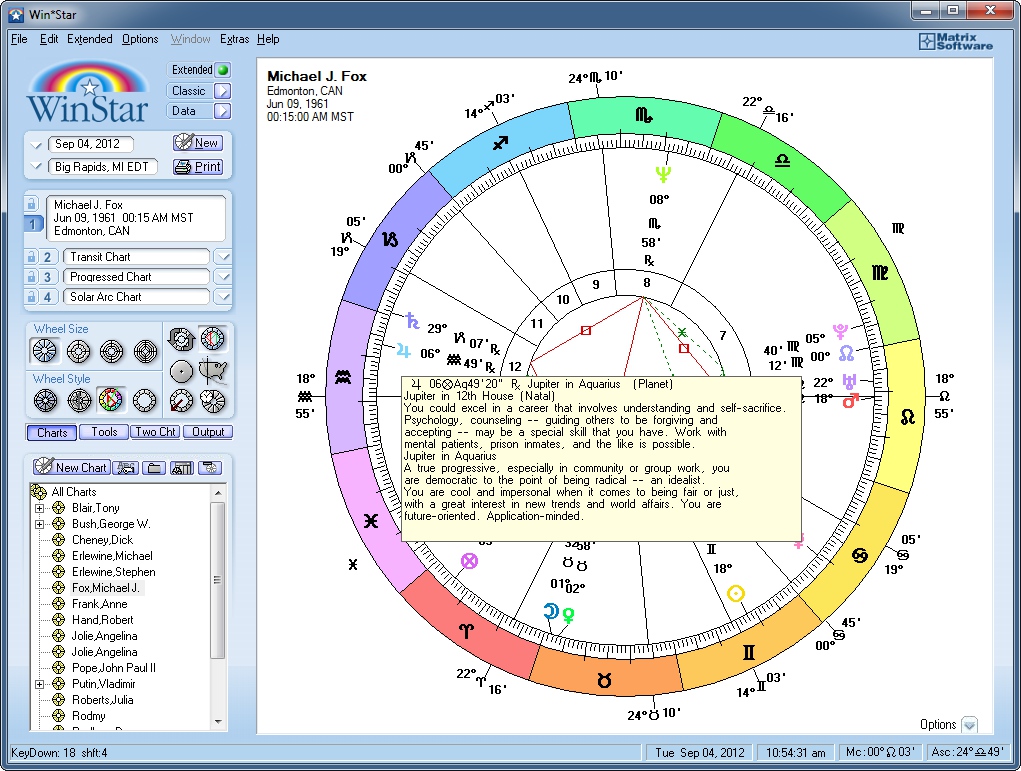
Task: Open the Extended menu
Action: pyautogui.click(x=90, y=39)
